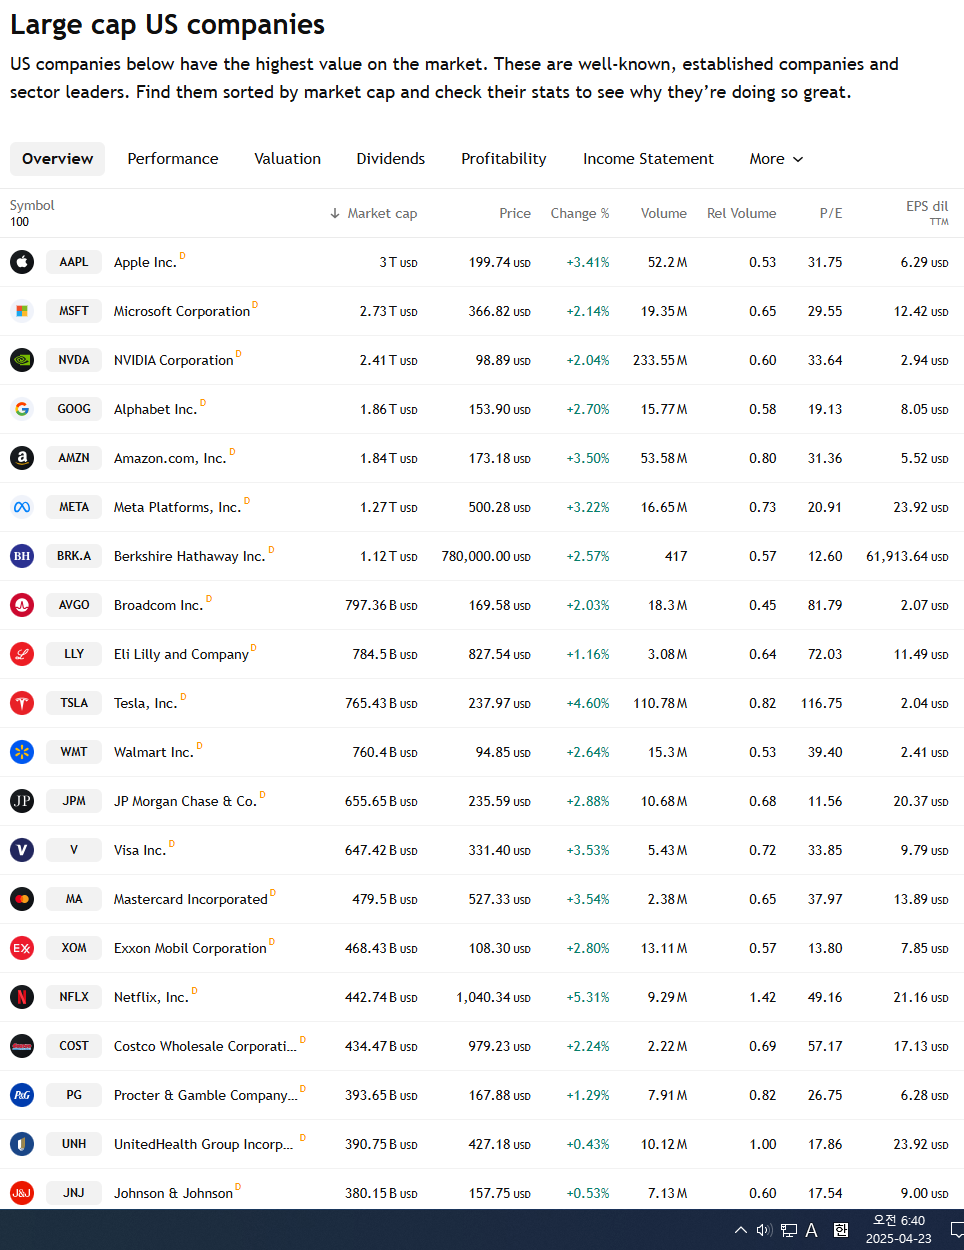Click the Costco logo icon
The image size is (964, 1250).
[22, 1046]
